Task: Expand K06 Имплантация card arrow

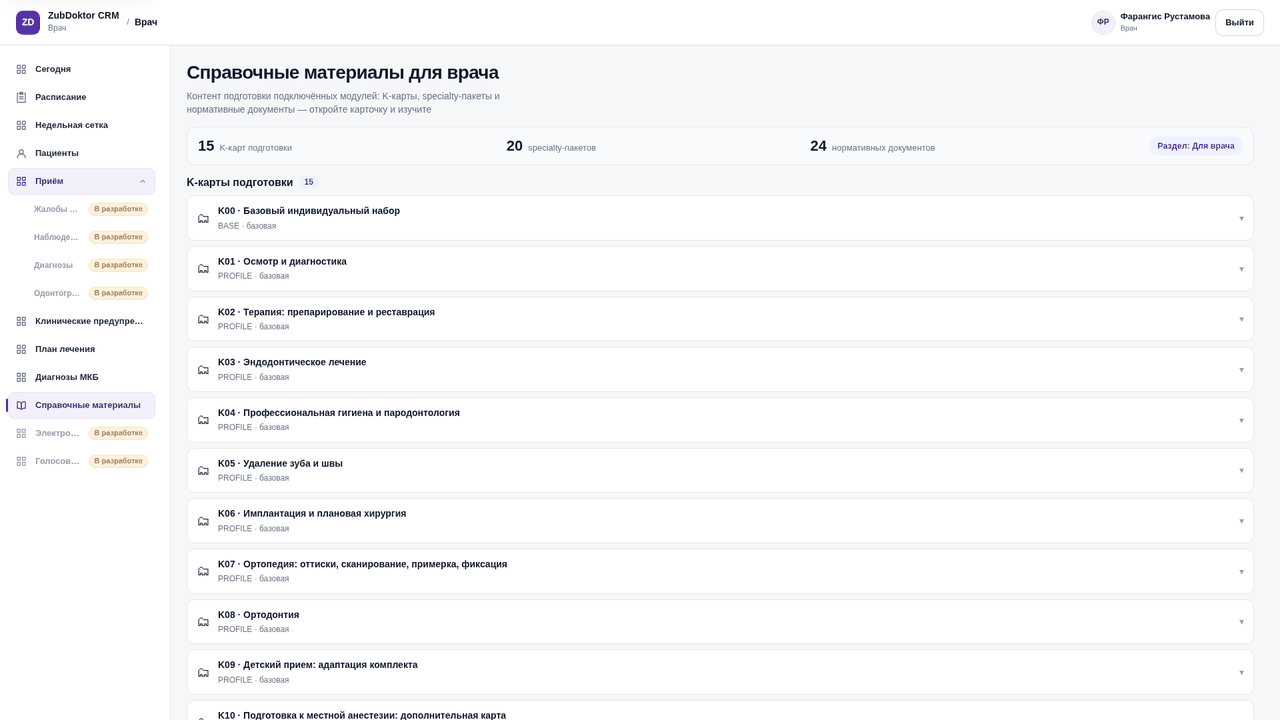Action: [x=1241, y=521]
